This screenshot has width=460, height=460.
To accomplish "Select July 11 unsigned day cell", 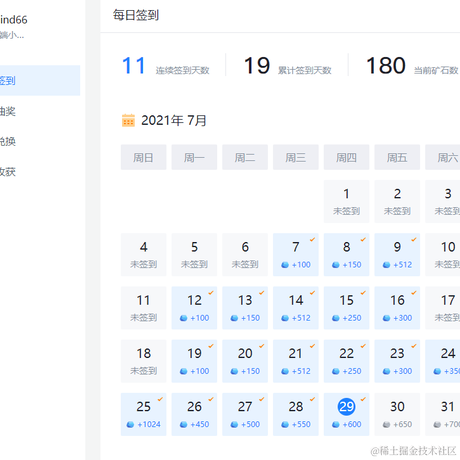I will 144,308.
